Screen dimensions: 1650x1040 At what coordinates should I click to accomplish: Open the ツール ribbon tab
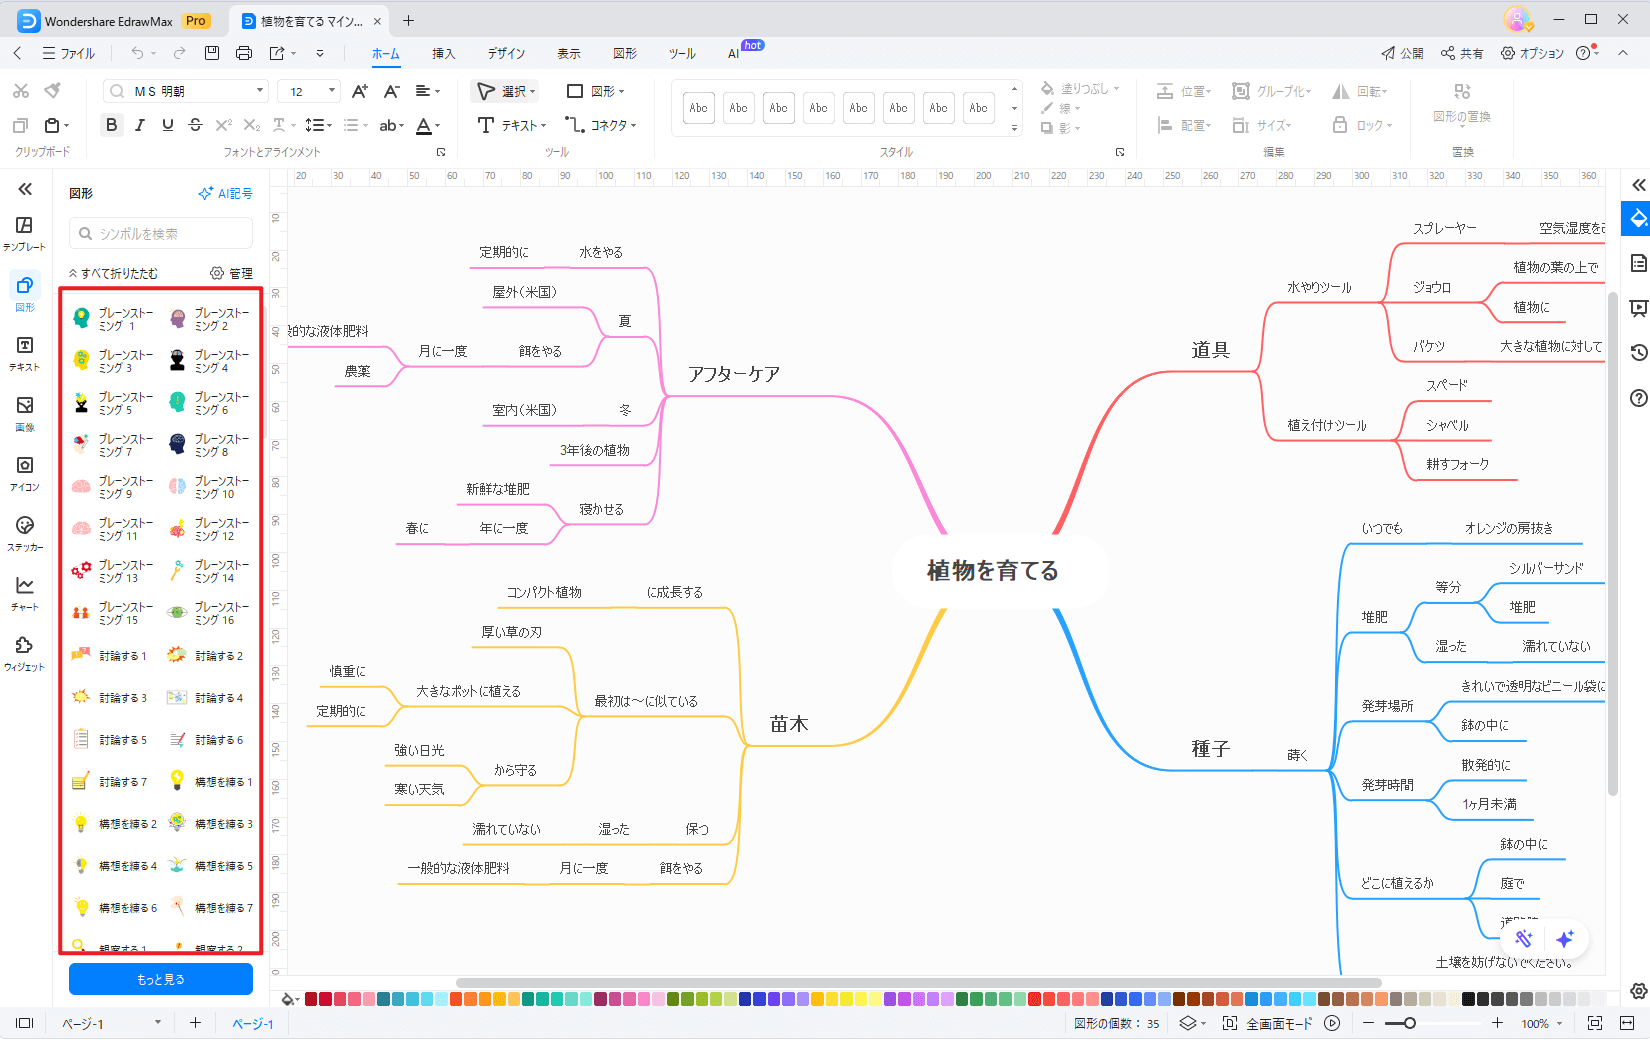682,53
